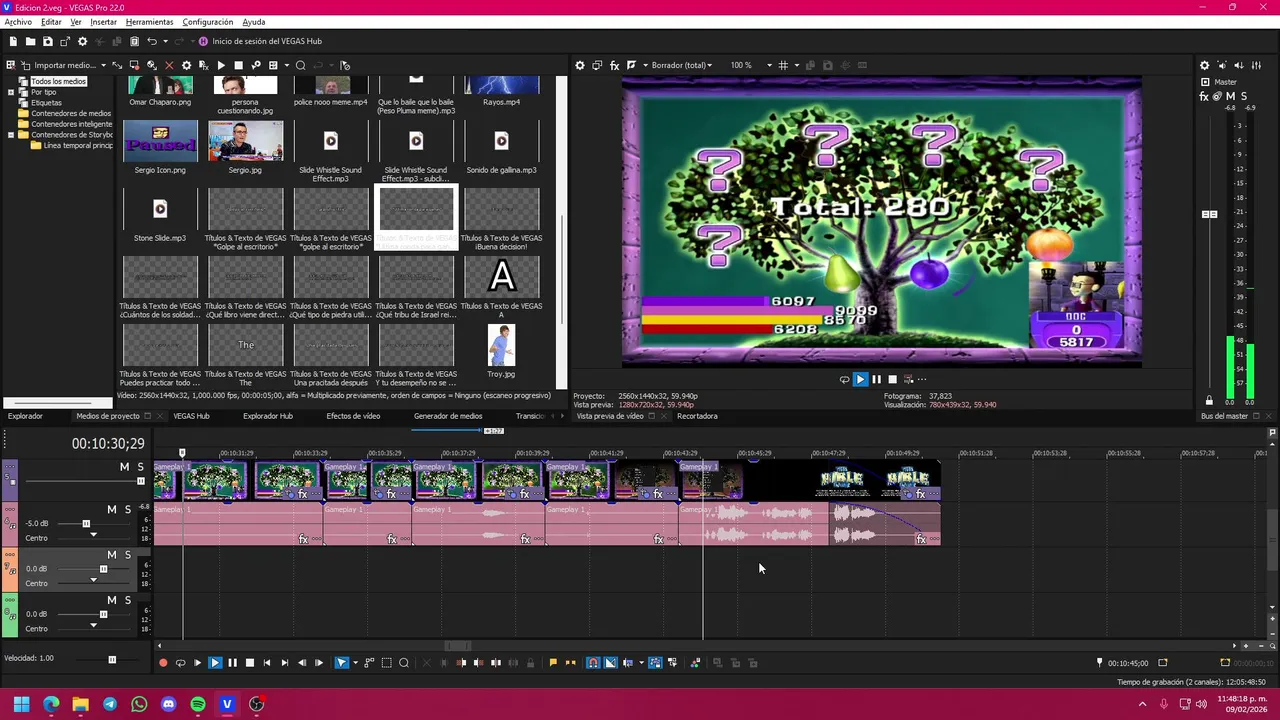Screen dimensions: 1280x720
Task: Mute the Master bus with its M button
Action: (1231, 96)
